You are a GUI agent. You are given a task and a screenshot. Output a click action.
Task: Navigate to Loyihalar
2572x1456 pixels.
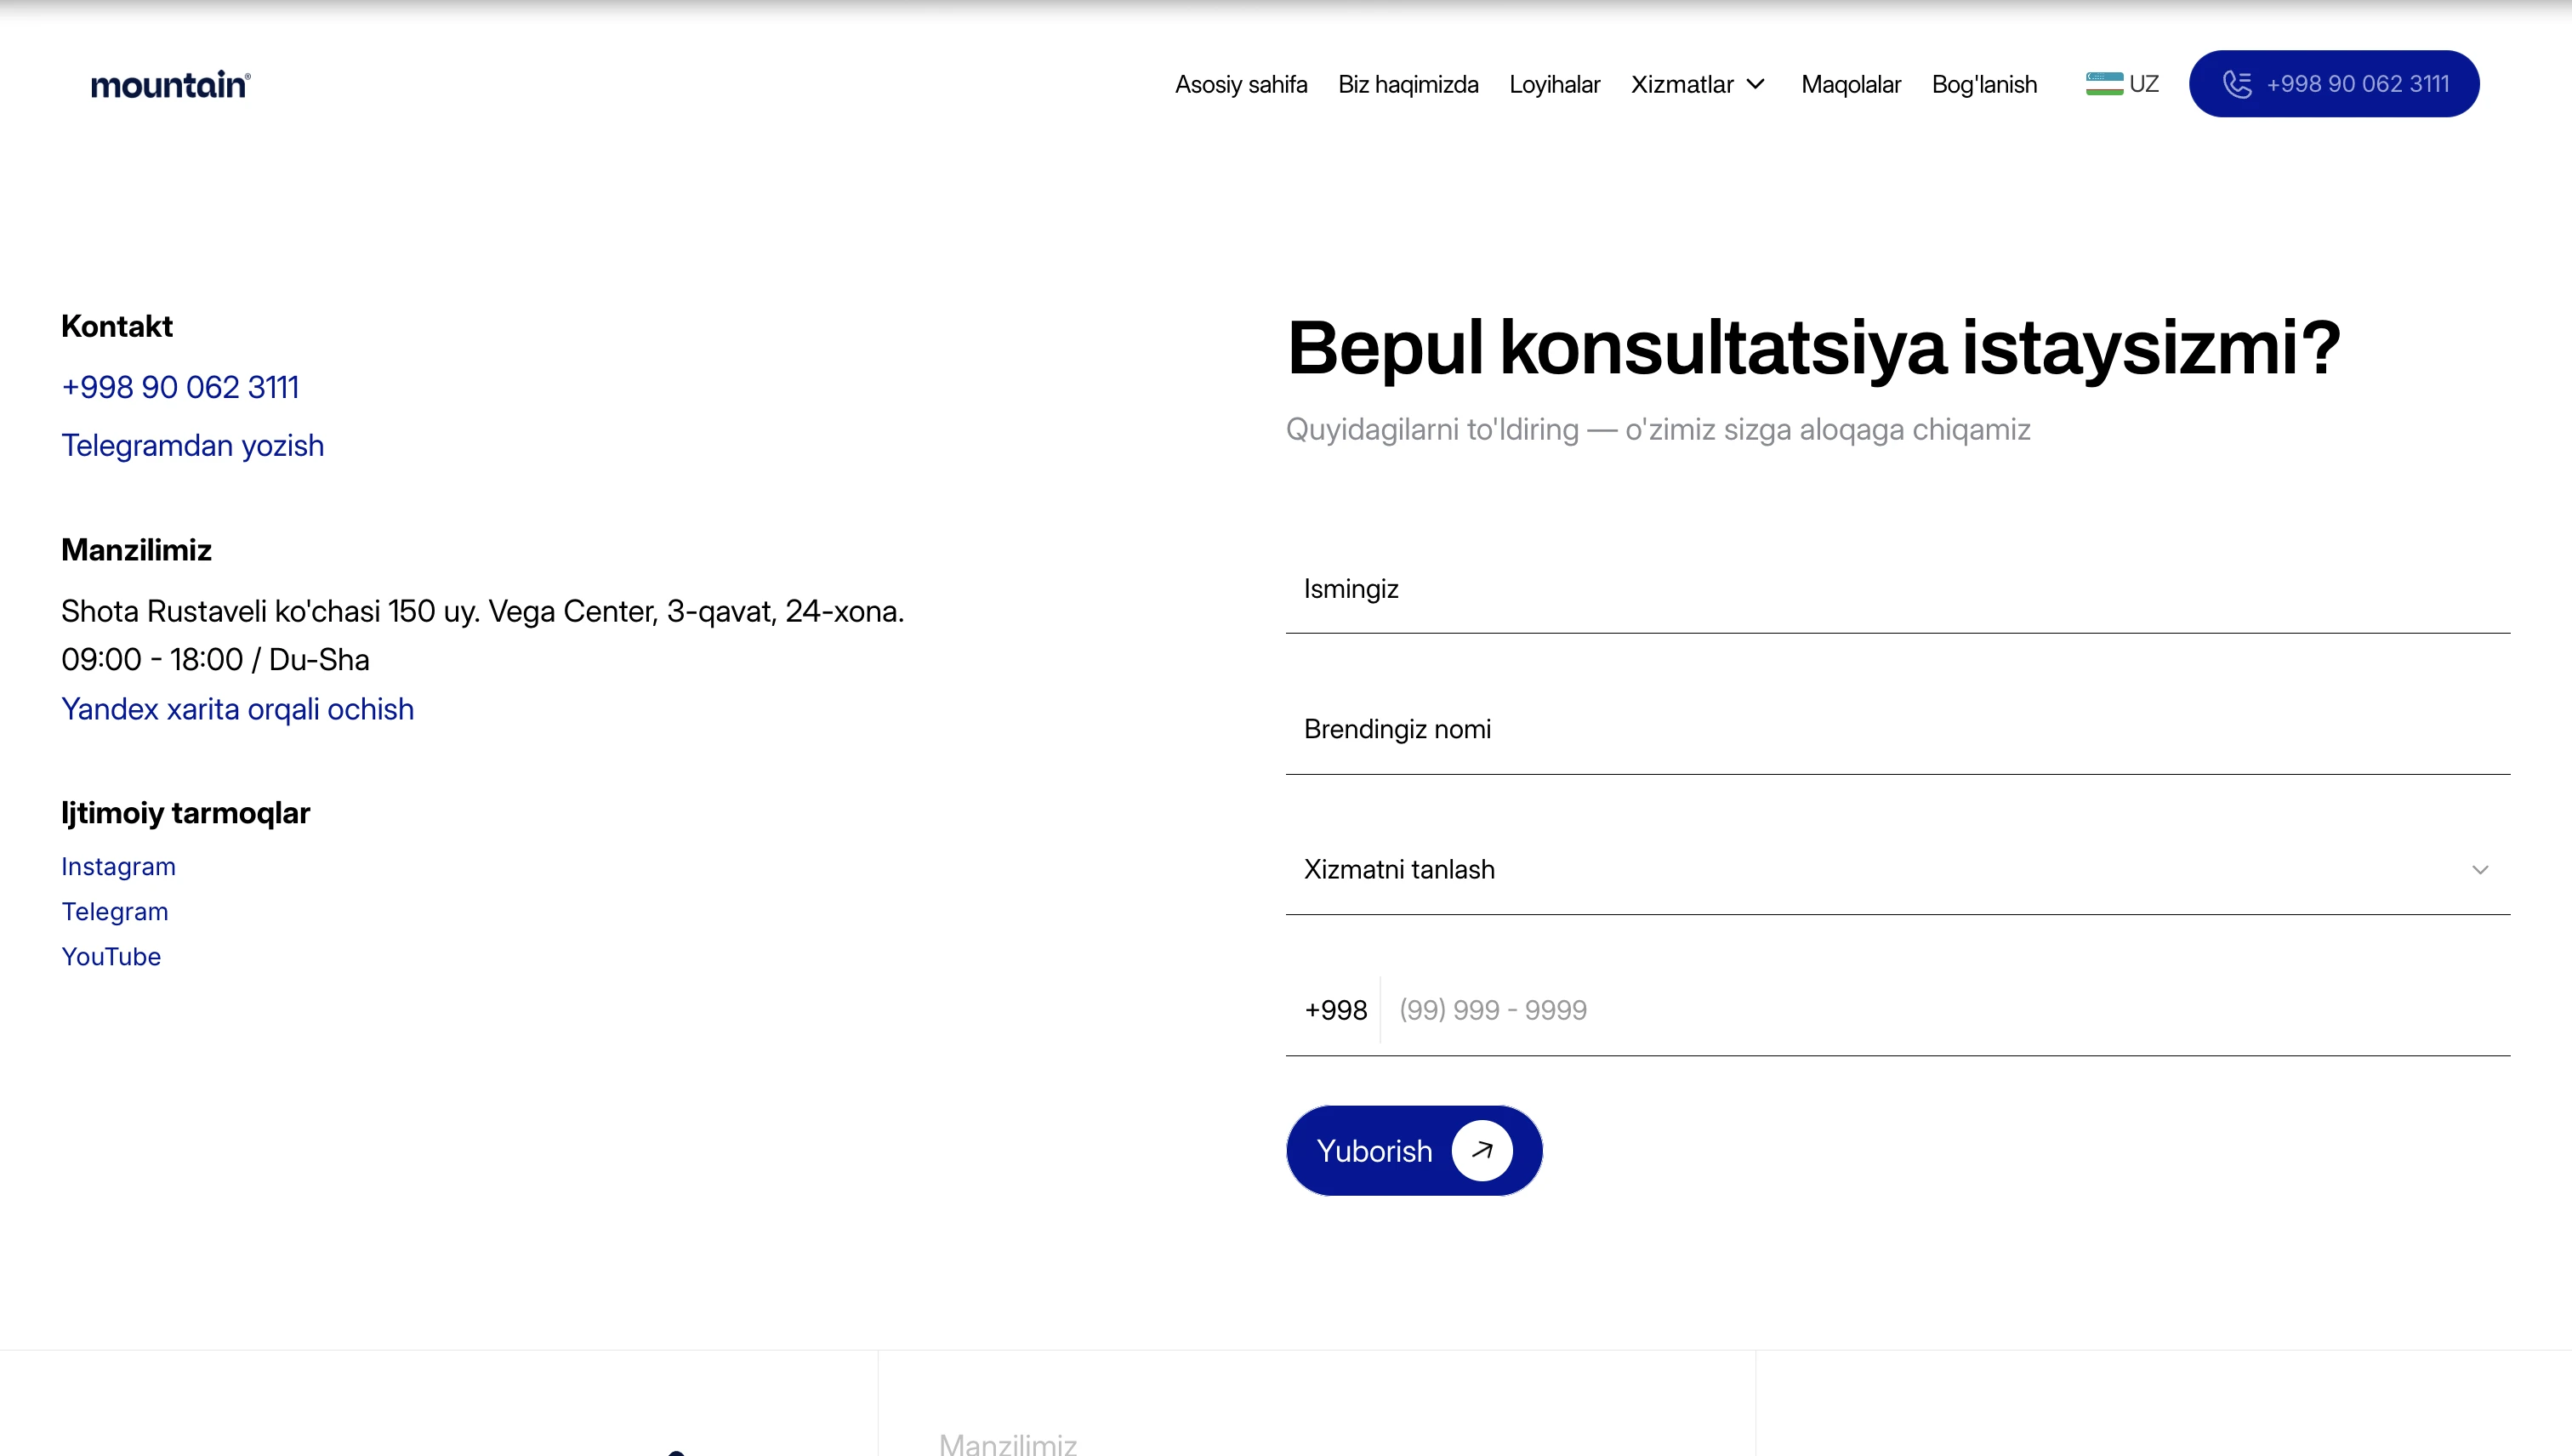[x=1554, y=85]
